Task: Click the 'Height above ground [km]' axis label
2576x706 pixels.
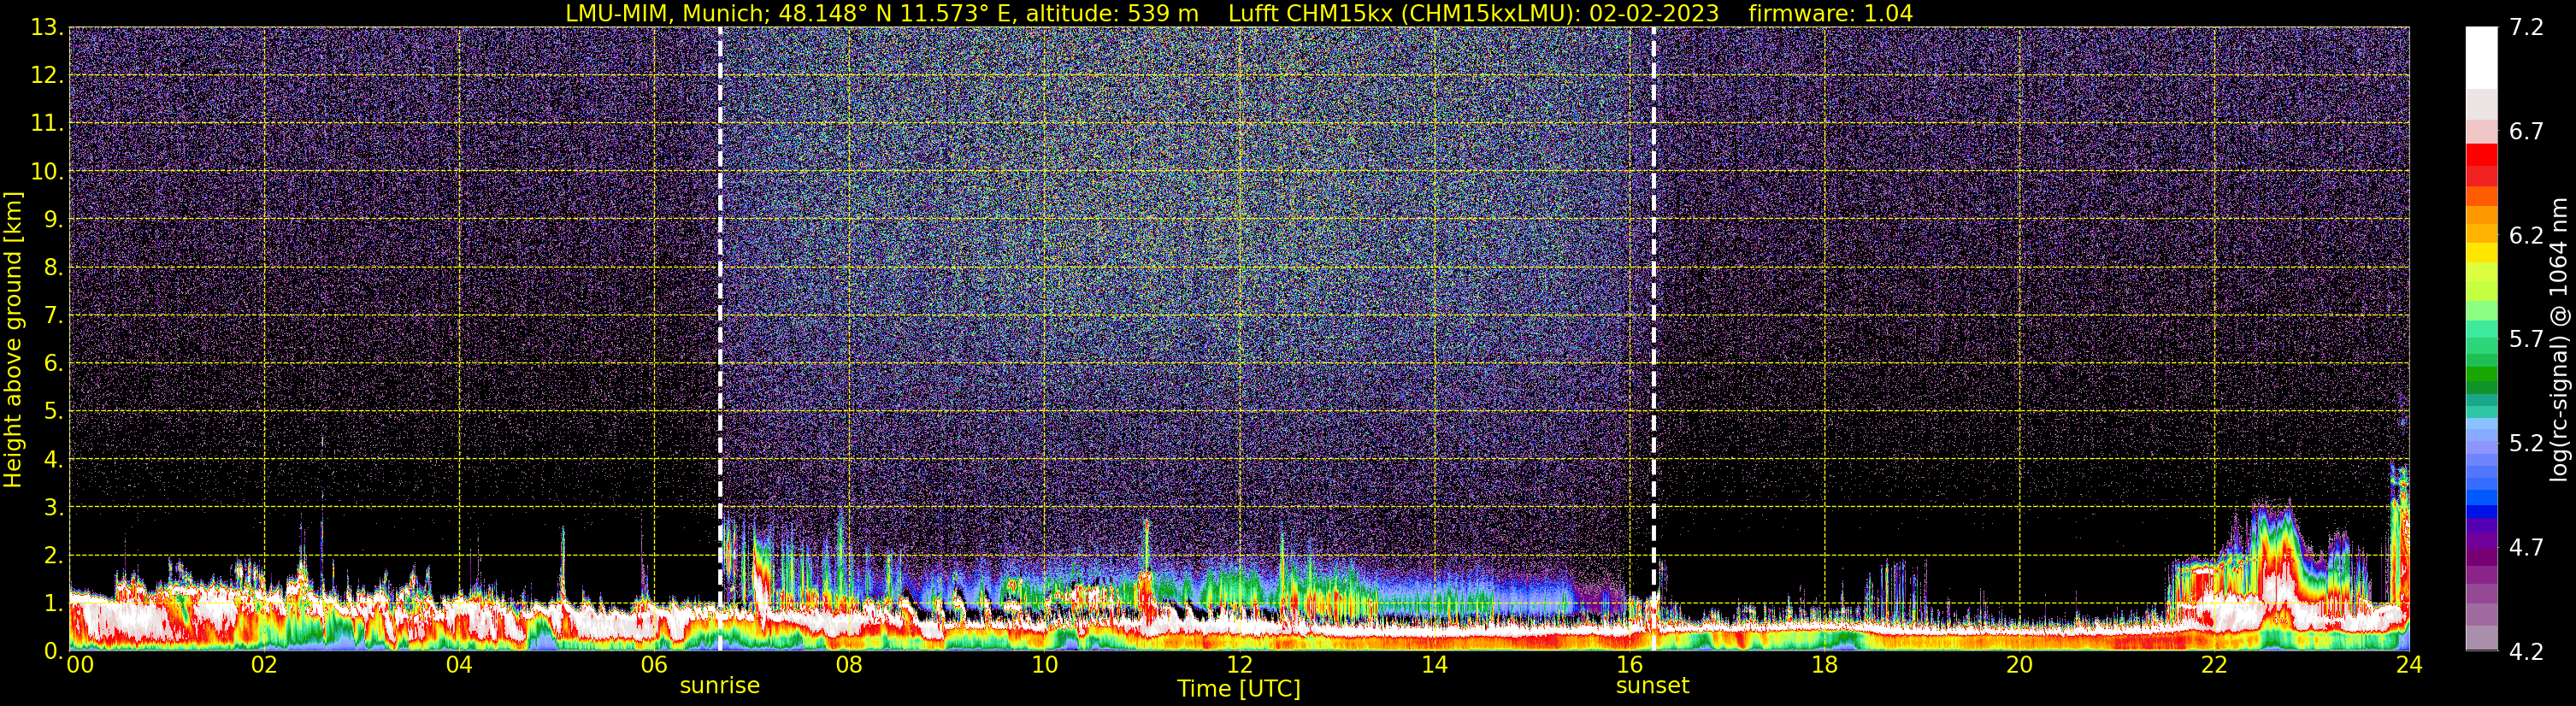Action: pos(13,339)
